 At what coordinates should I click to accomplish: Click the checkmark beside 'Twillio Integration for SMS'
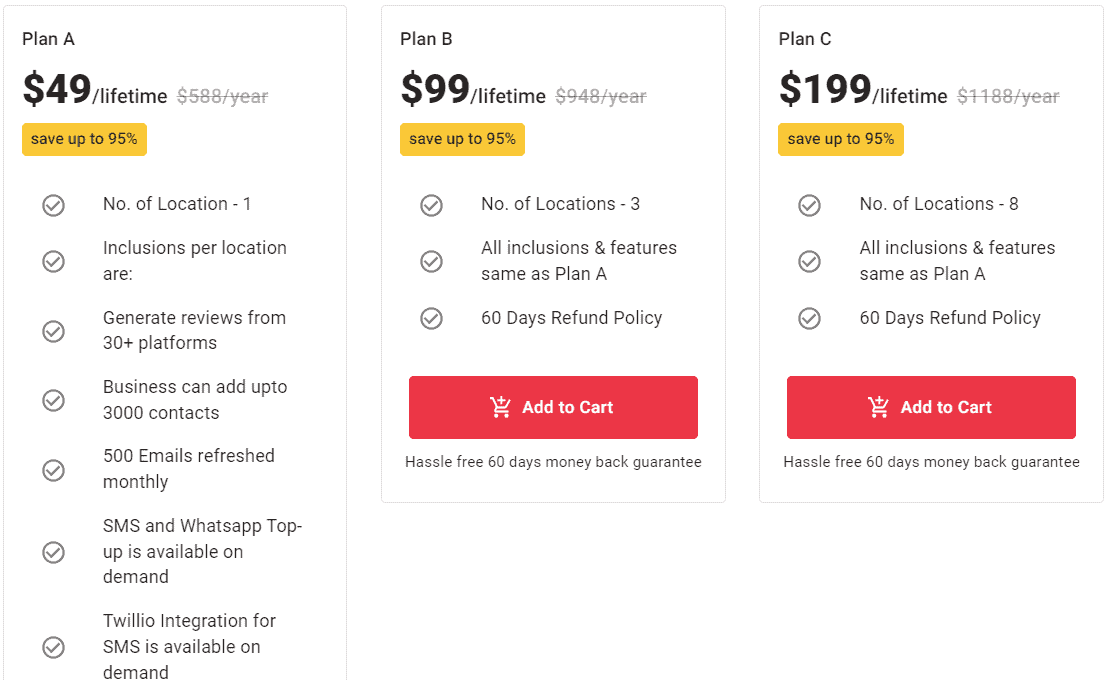pyautogui.click(x=53, y=646)
